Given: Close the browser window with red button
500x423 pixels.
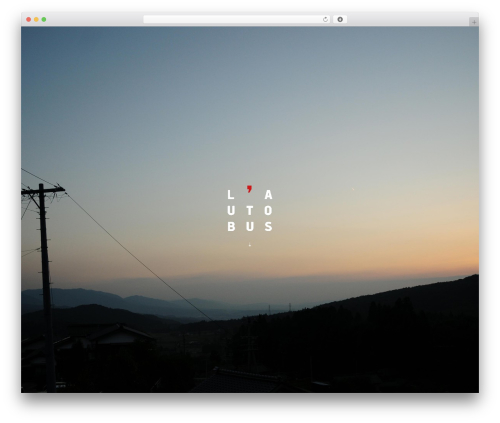Looking at the screenshot, I should coord(29,20).
